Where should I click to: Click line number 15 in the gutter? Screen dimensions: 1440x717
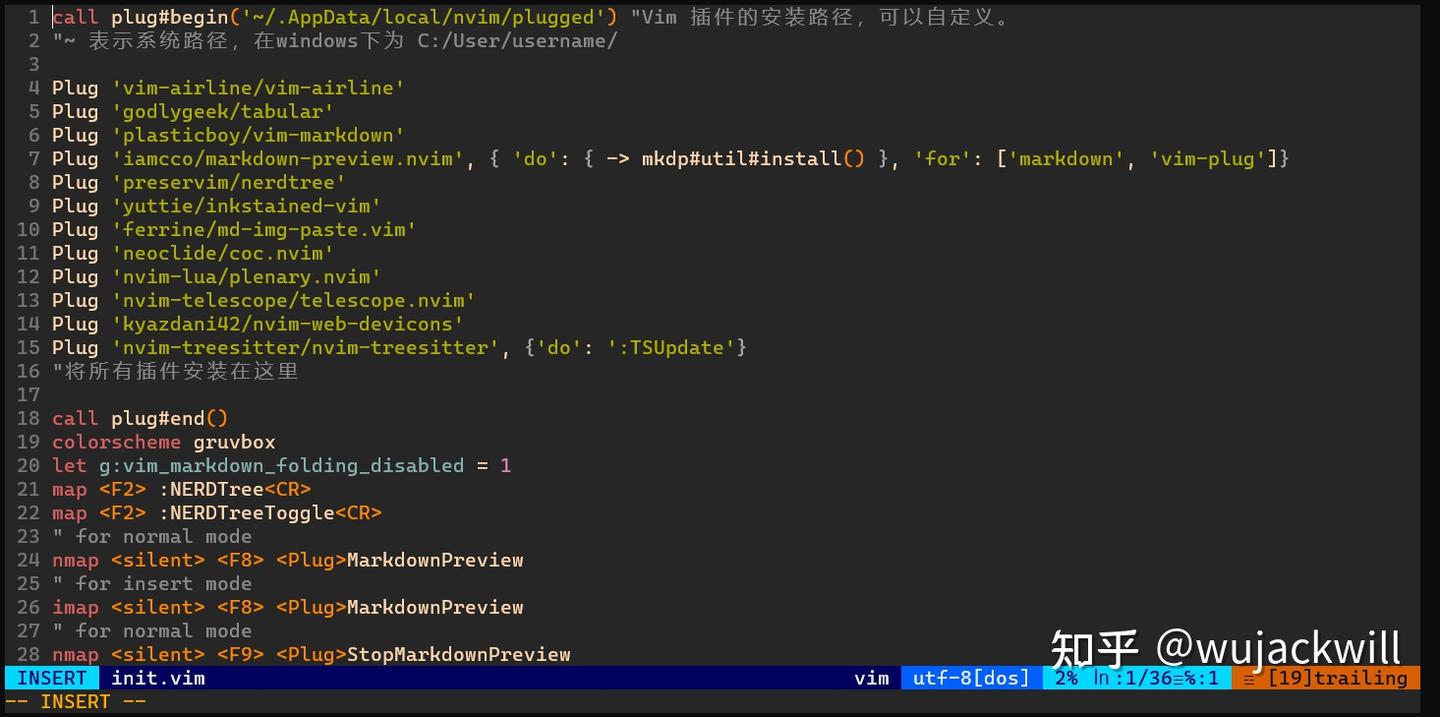[28, 347]
